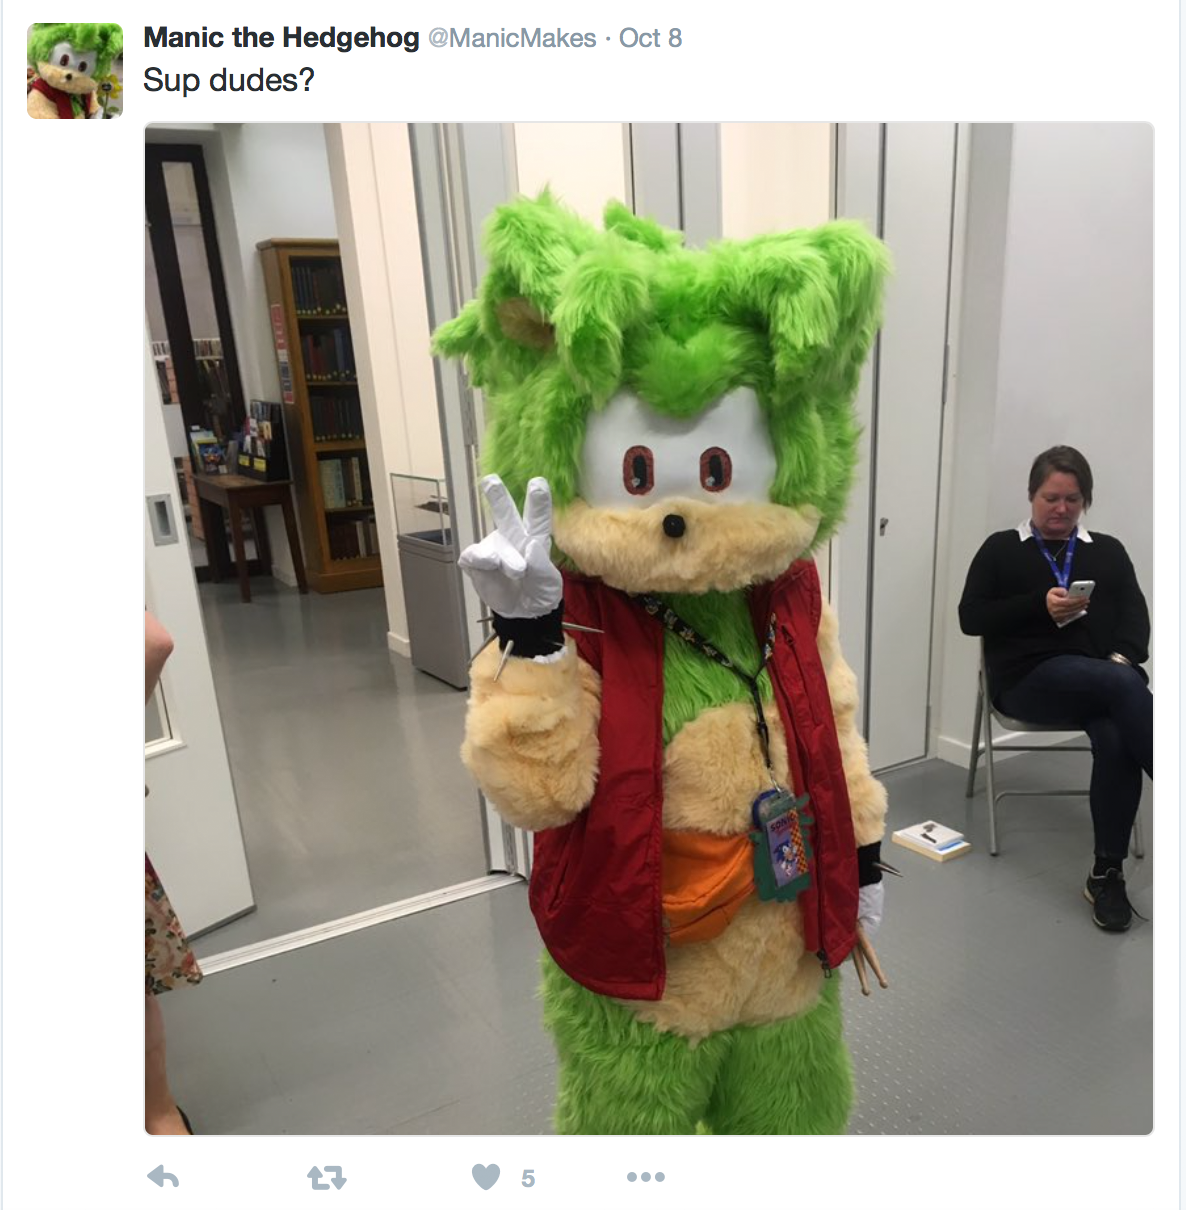Open the Manic the Hedgehog avatar picture
Screen dimensions: 1186x1210
(x=75, y=71)
